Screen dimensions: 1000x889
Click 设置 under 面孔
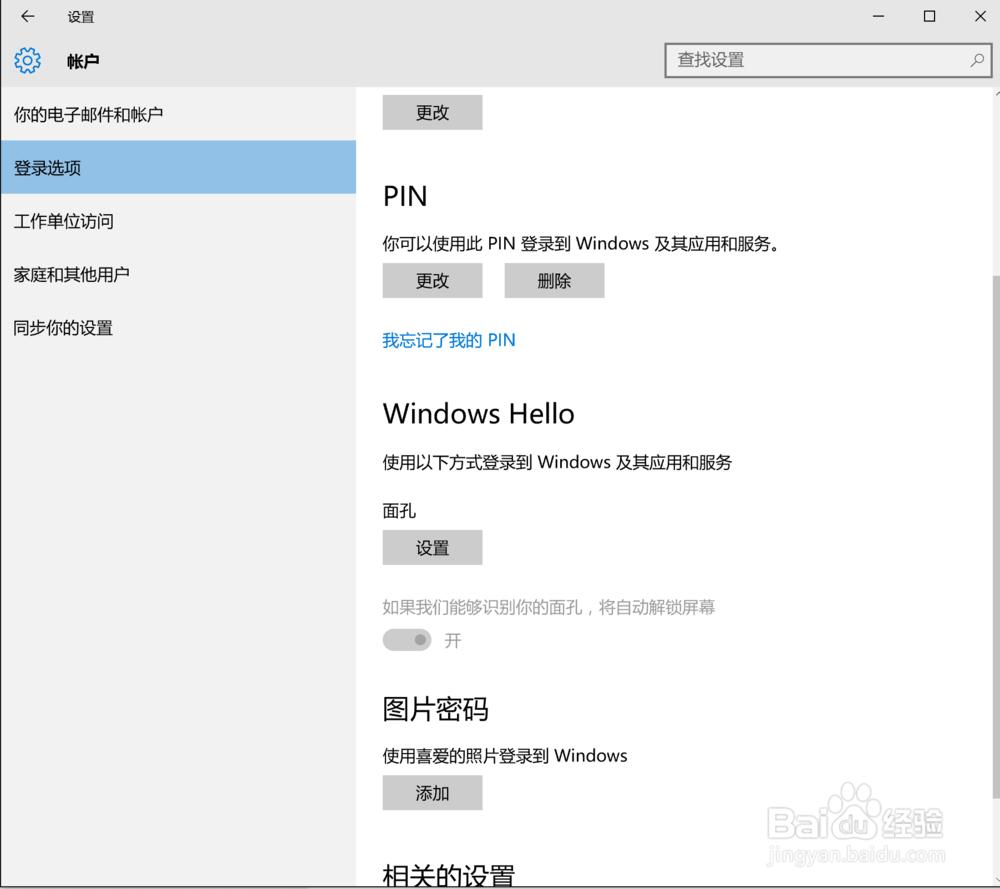(432, 547)
